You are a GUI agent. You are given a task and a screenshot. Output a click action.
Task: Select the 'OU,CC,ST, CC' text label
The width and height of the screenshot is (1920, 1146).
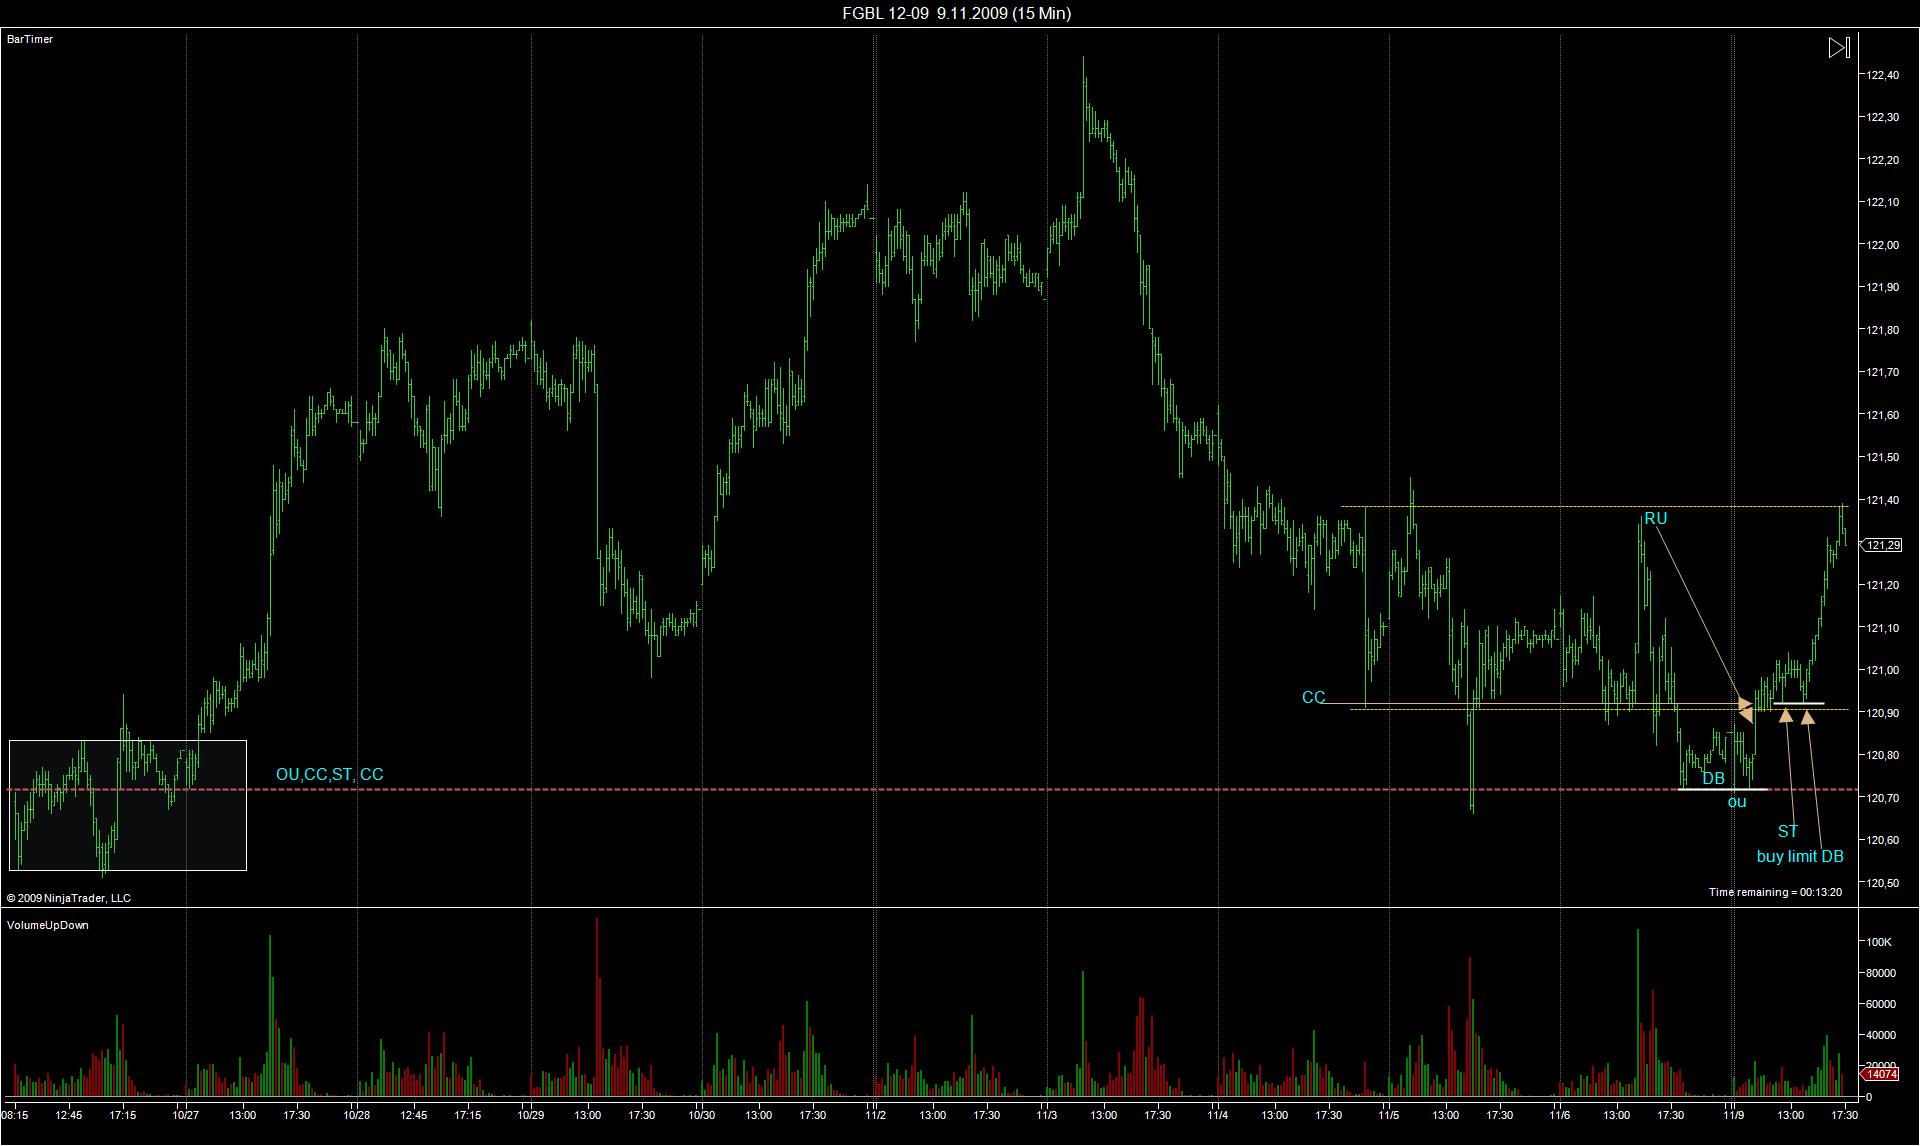(x=329, y=775)
